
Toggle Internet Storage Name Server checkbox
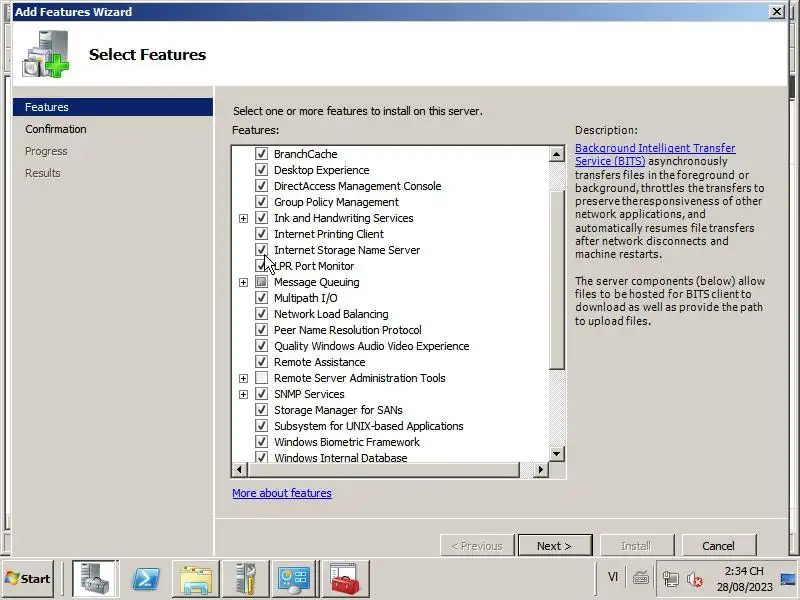(x=261, y=249)
